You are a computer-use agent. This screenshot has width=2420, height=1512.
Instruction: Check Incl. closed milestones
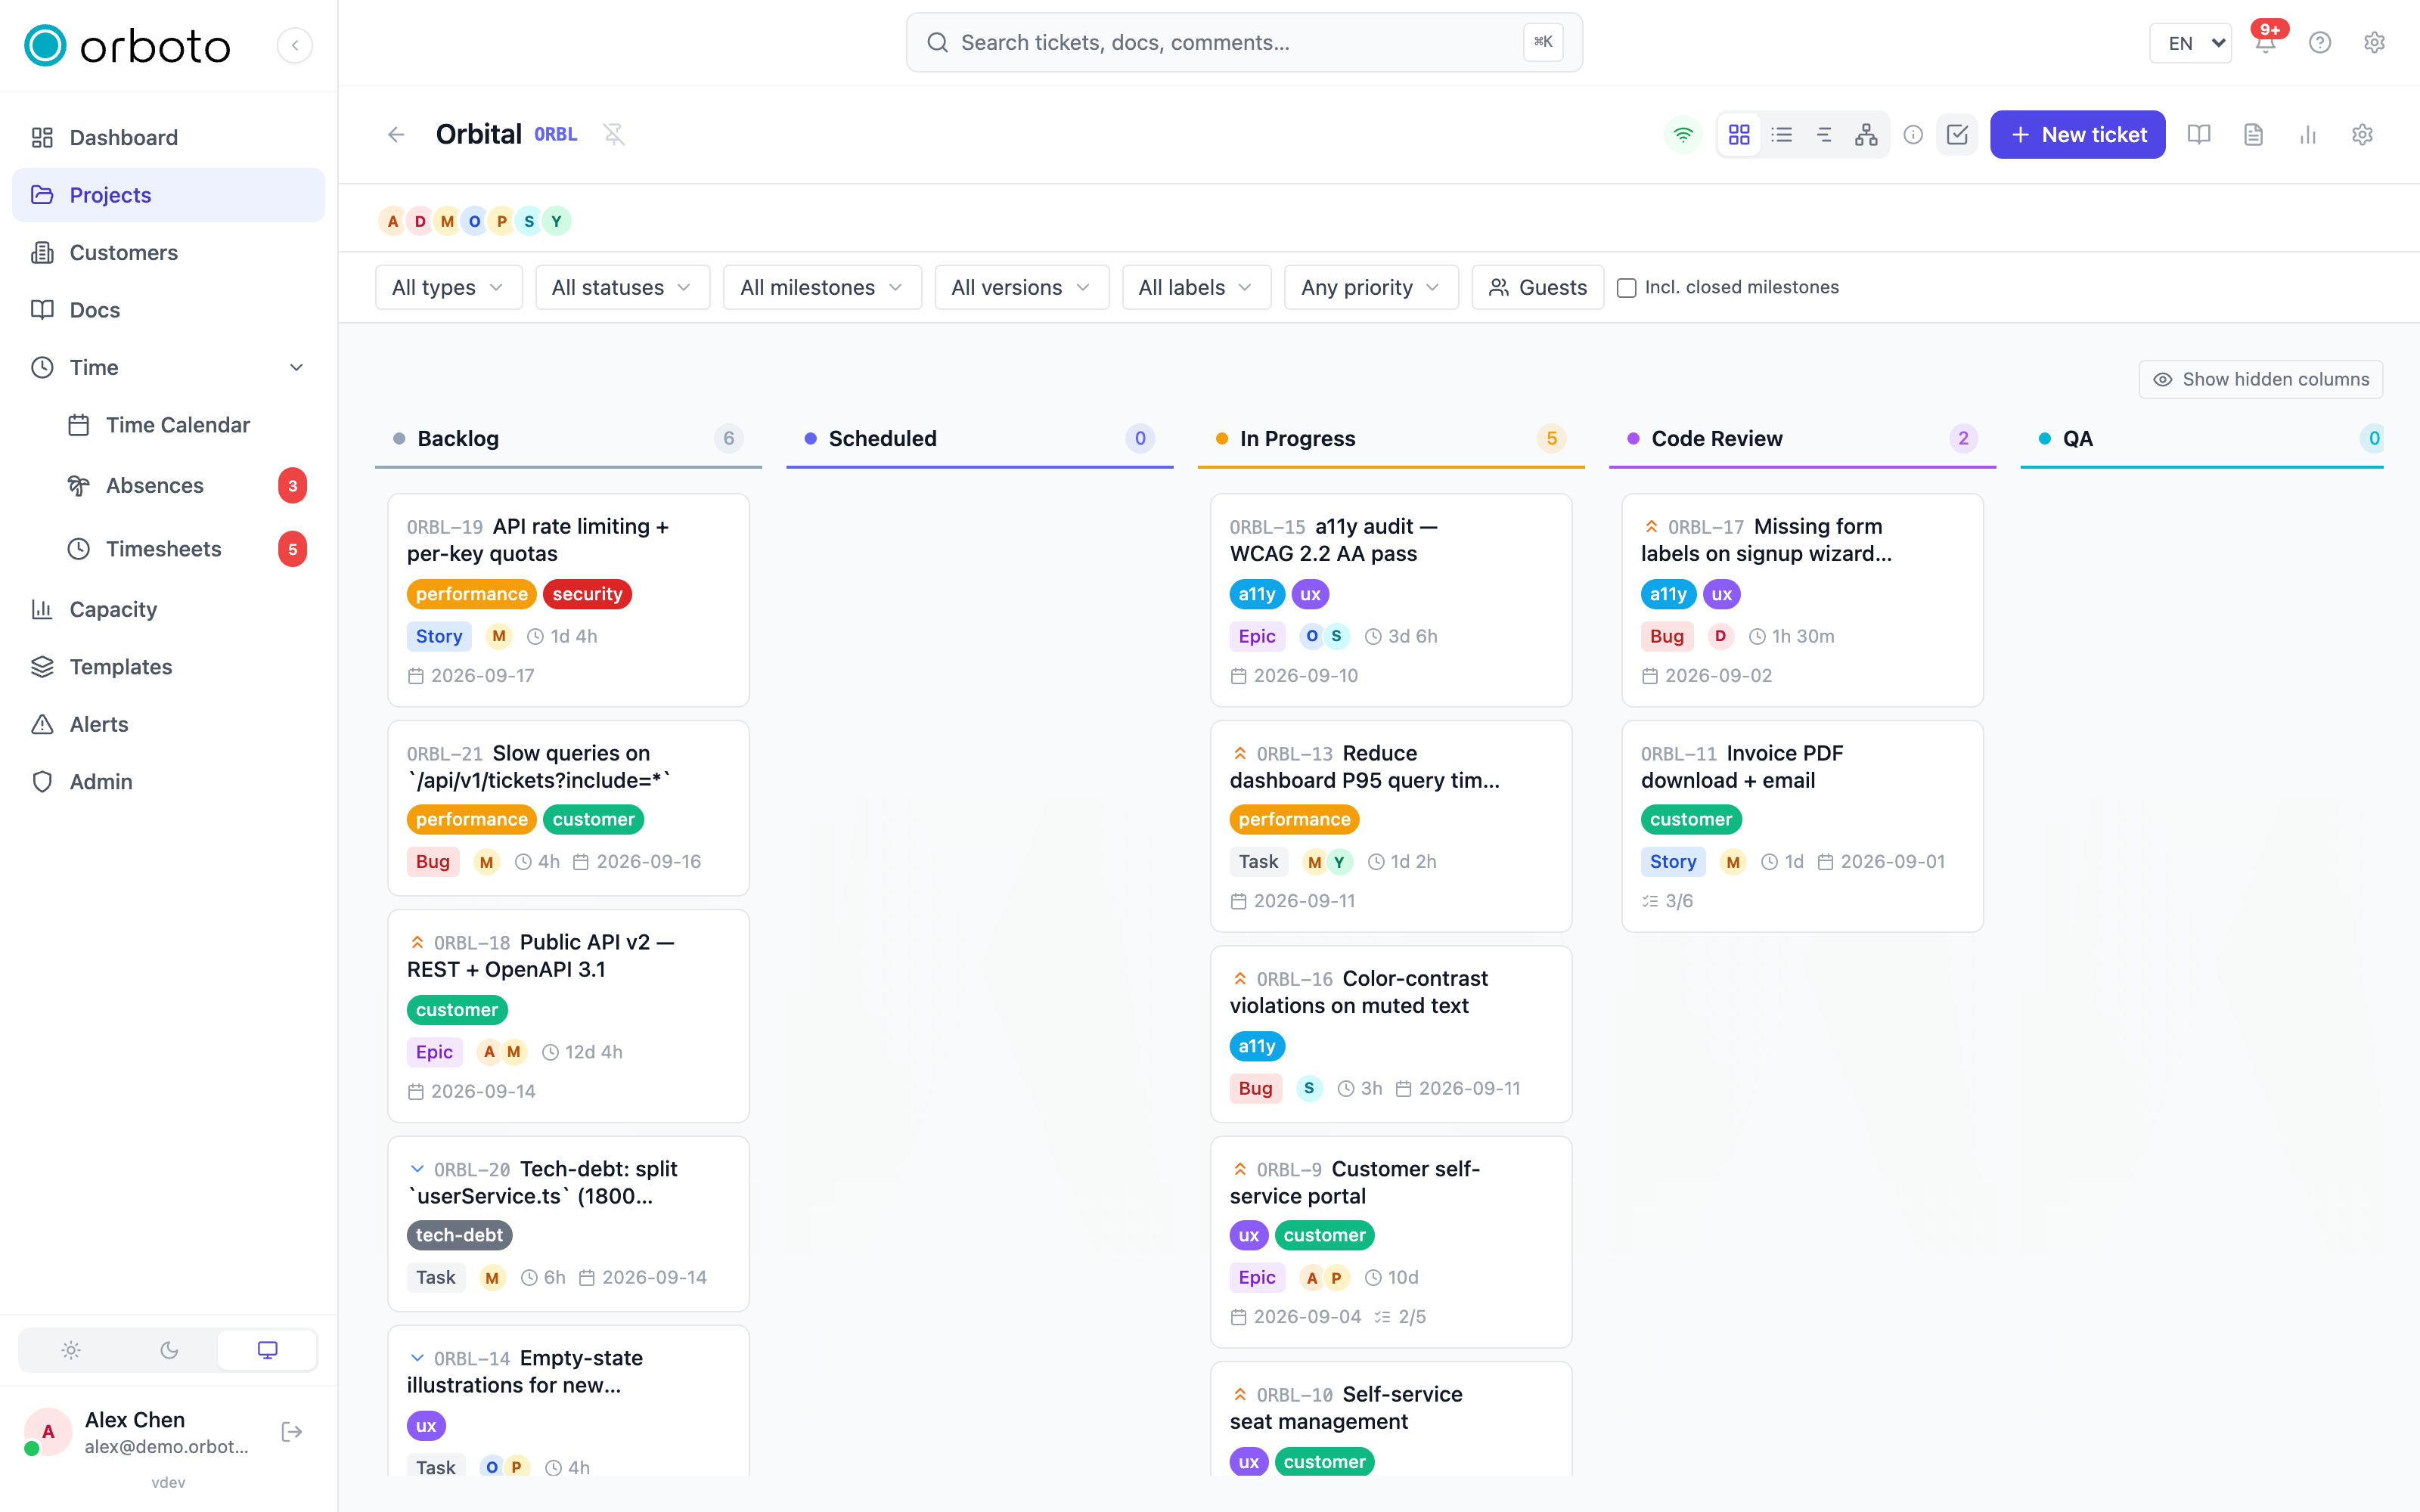pyautogui.click(x=1627, y=288)
